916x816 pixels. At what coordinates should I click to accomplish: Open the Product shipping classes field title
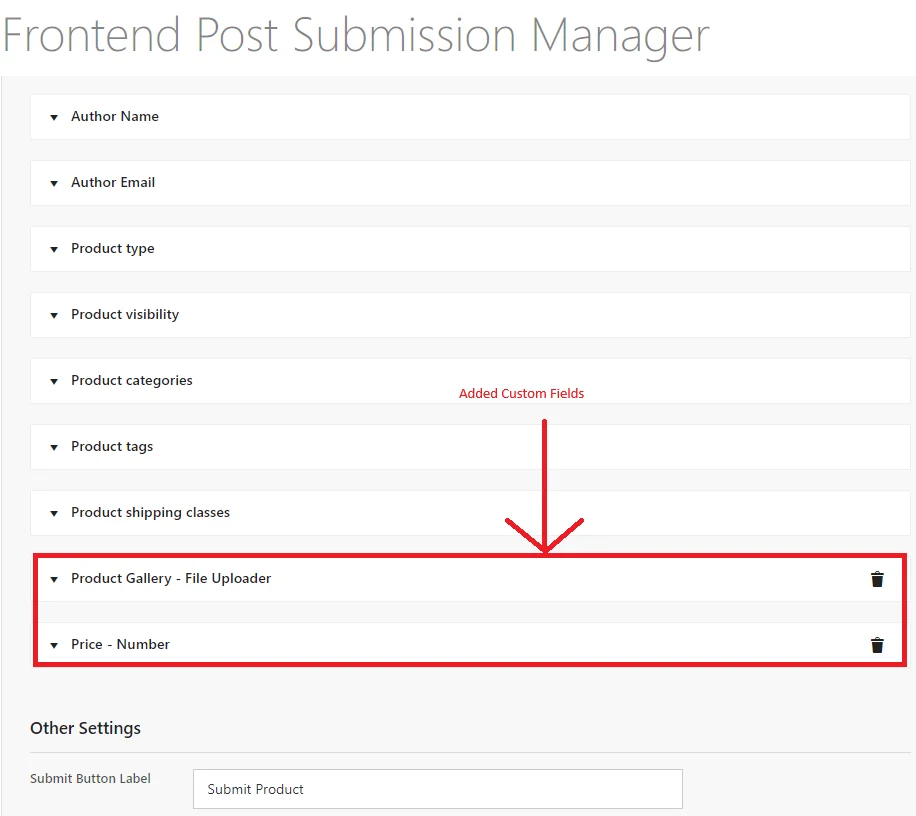[x=150, y=512]
